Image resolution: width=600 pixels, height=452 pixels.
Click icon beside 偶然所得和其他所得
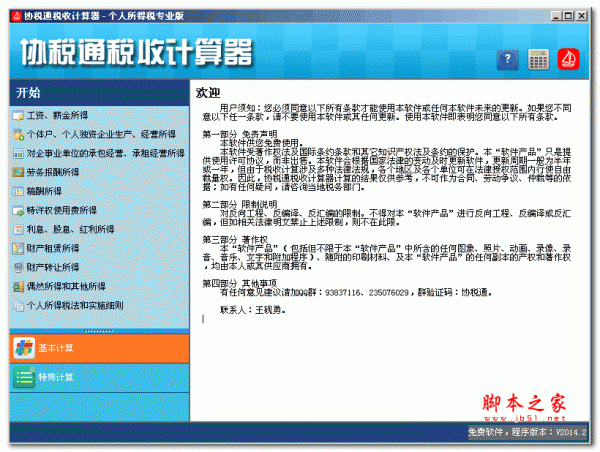coord(18,286)
